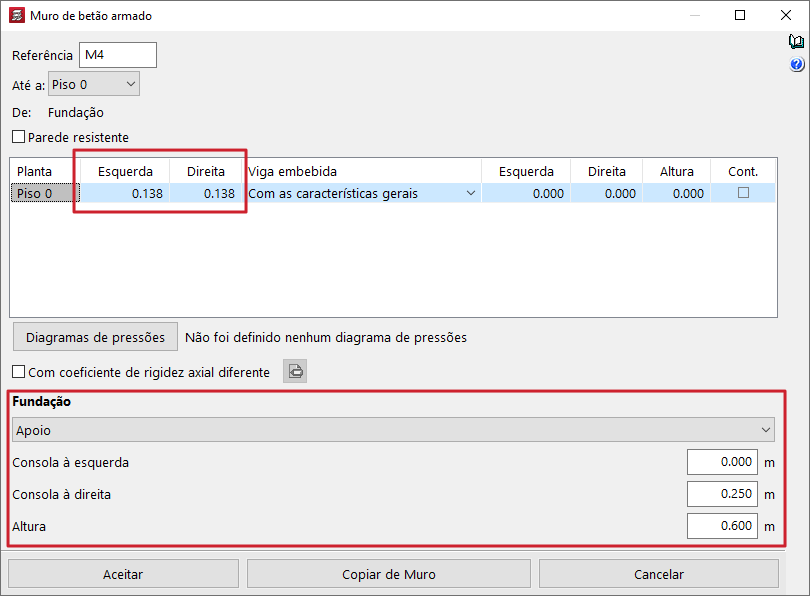This screenshot has height=596, width=810.
Task: Click icon beside axial rigidity coefficient checkbox
Action: 295,372
